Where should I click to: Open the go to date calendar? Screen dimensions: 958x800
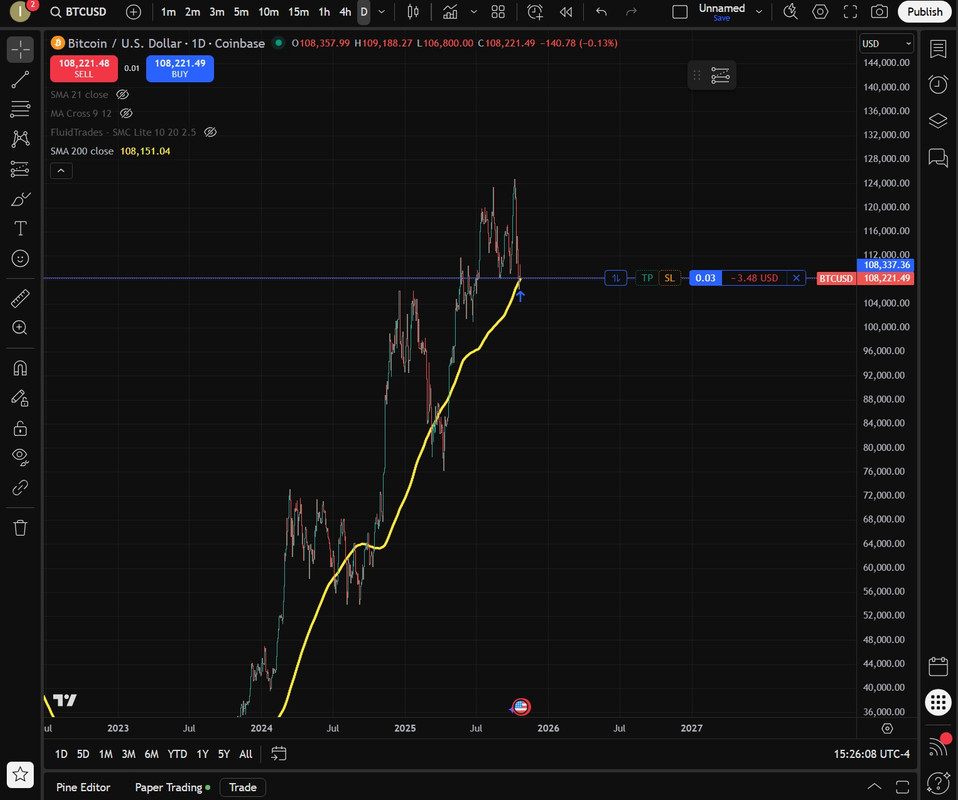pos(279,754)
